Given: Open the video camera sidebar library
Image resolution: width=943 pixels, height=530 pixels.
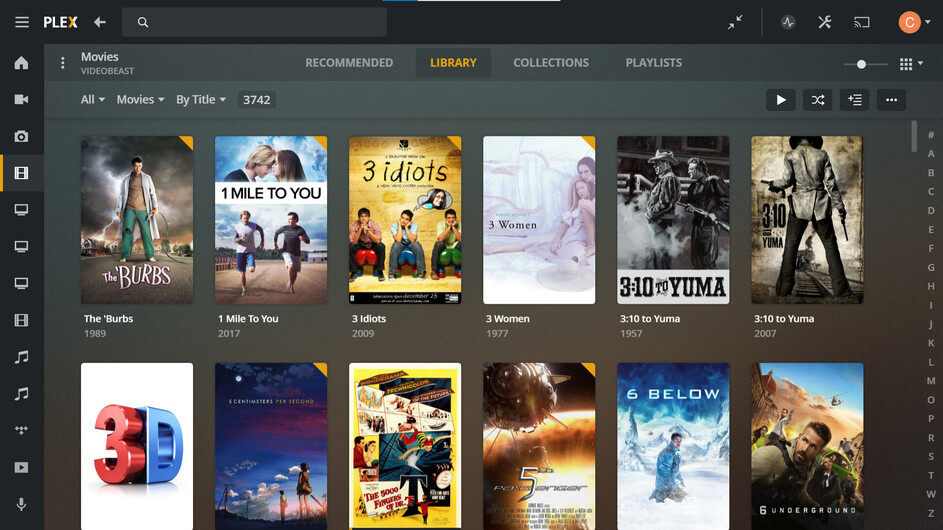Looking at the screenshot, I should coord(22,99).
